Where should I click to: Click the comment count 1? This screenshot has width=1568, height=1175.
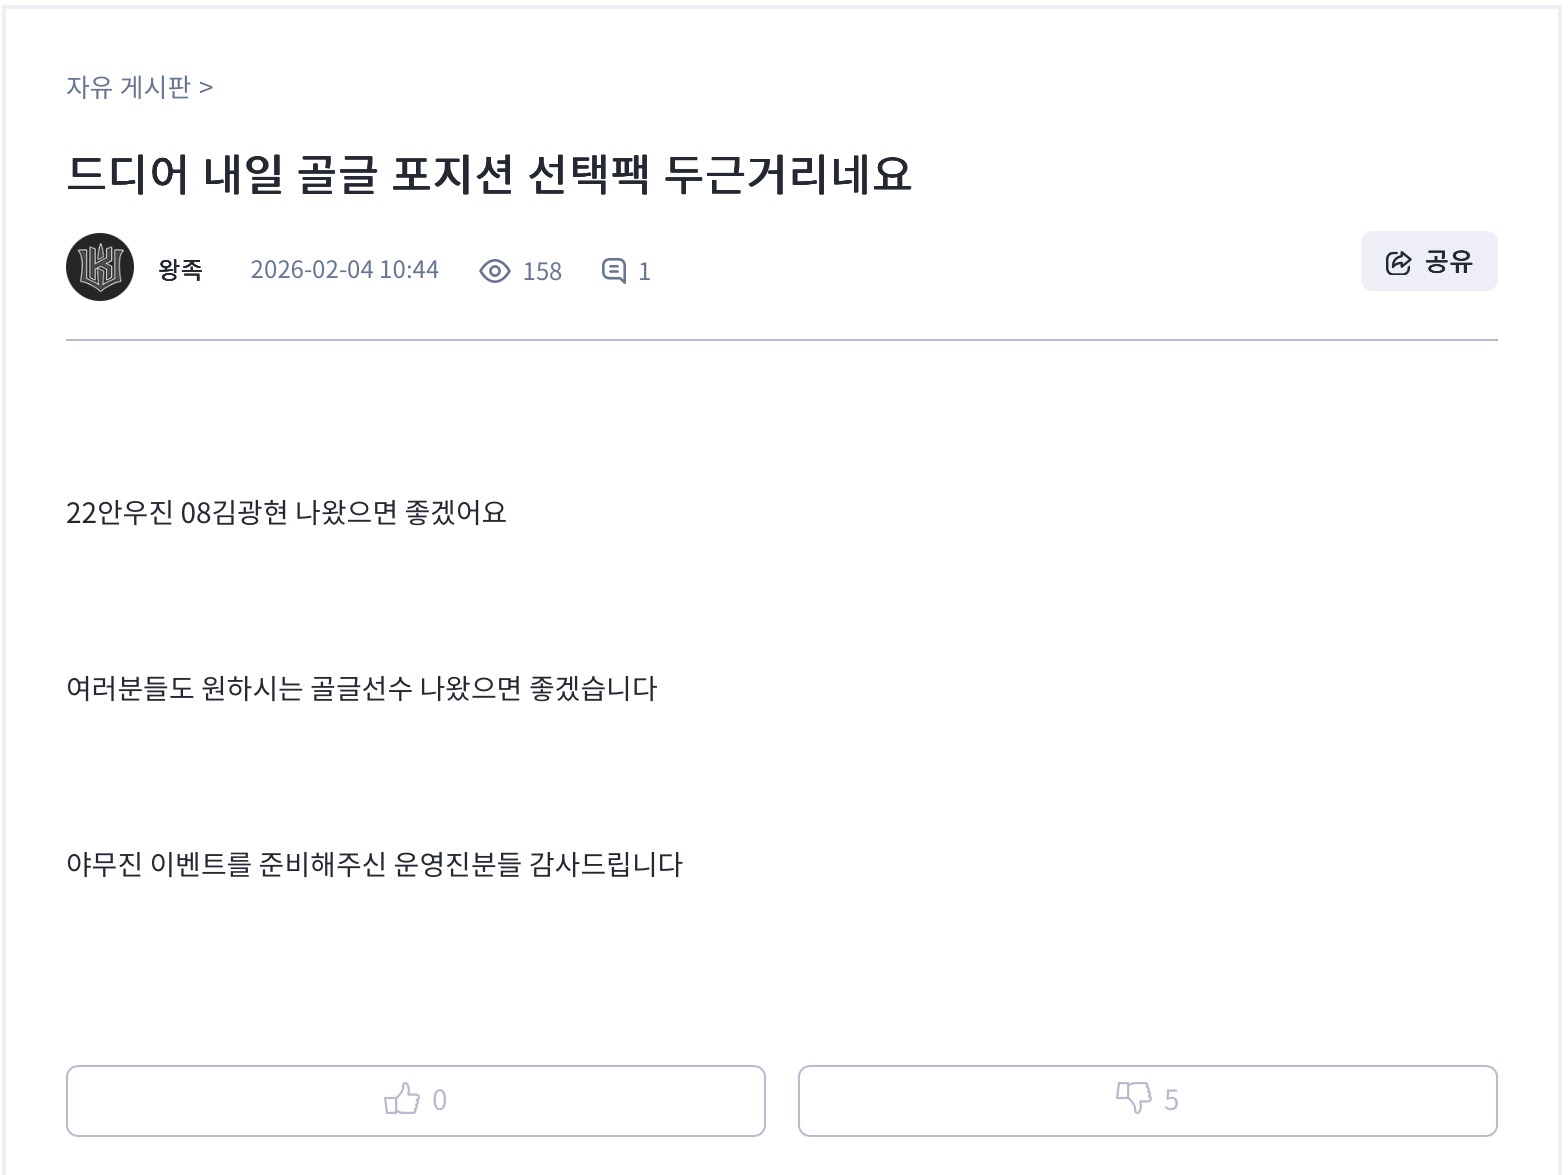tap(644, 272)
